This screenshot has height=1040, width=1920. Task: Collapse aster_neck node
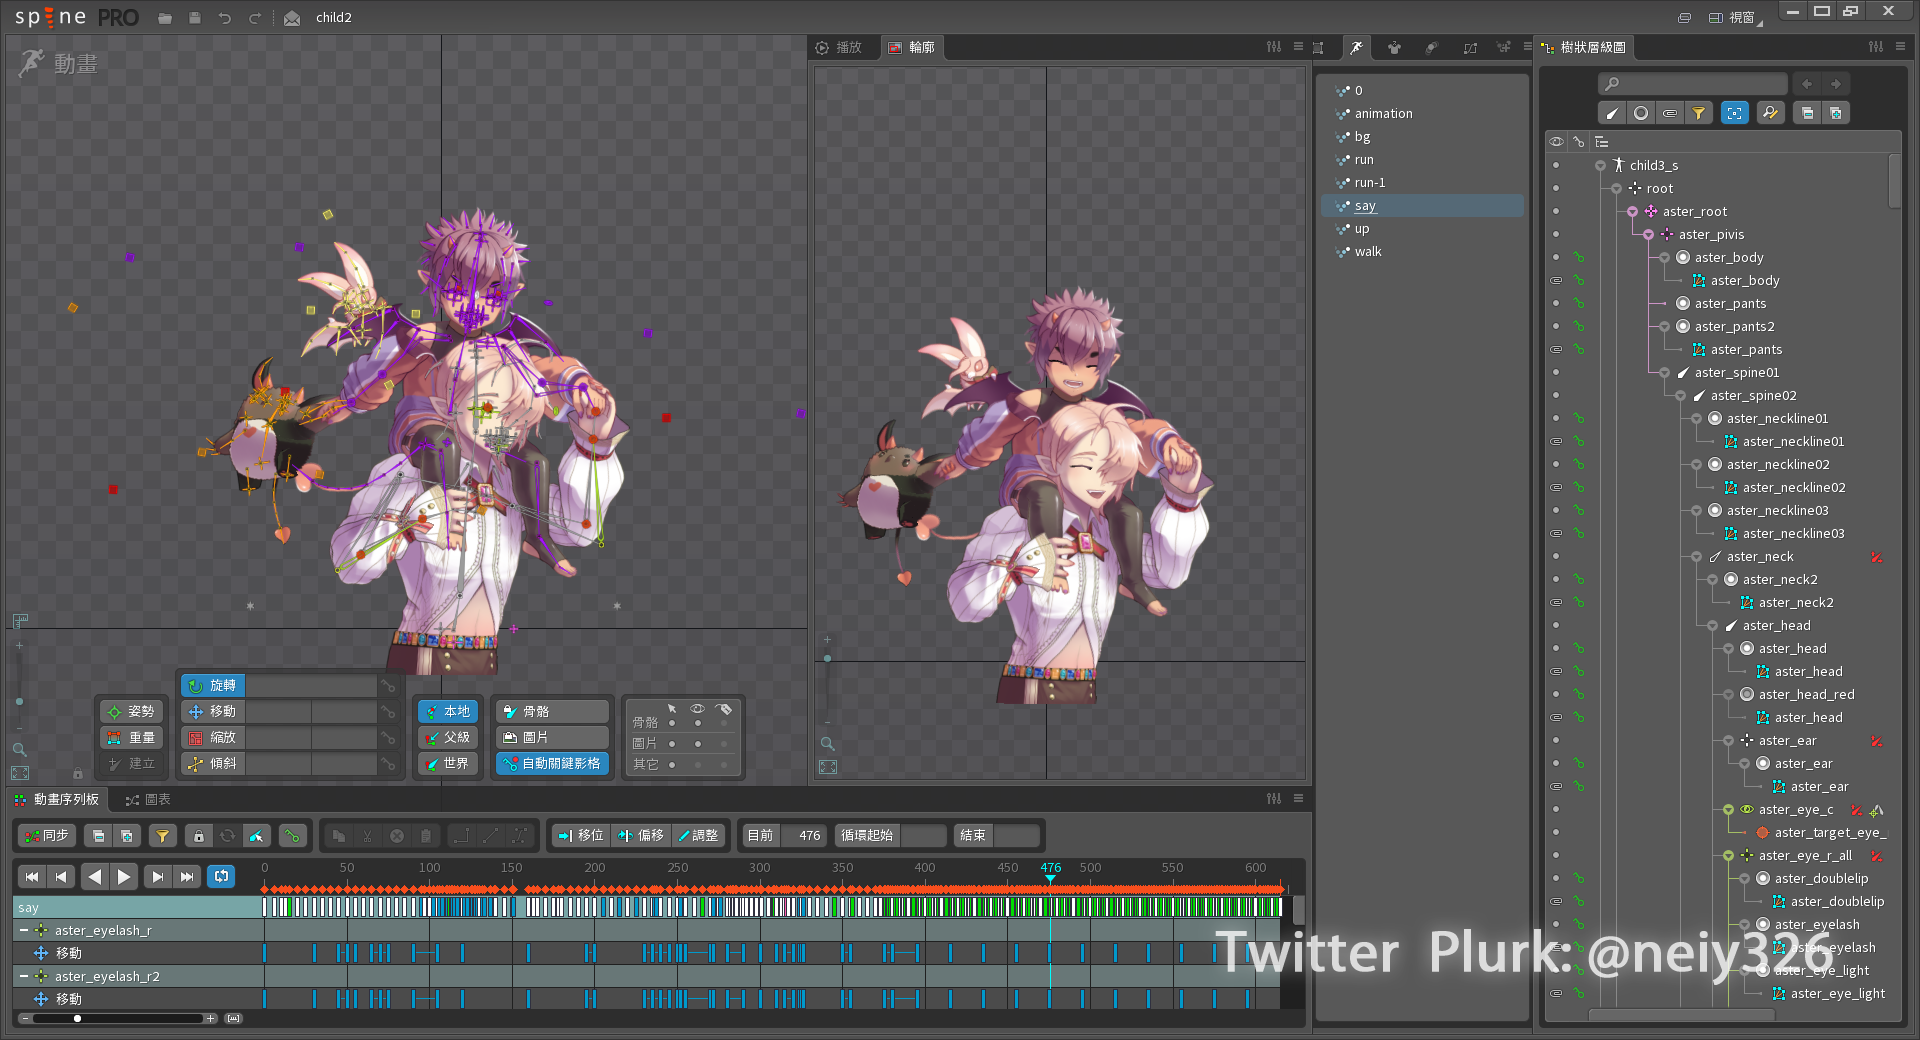click(1697, 557)
